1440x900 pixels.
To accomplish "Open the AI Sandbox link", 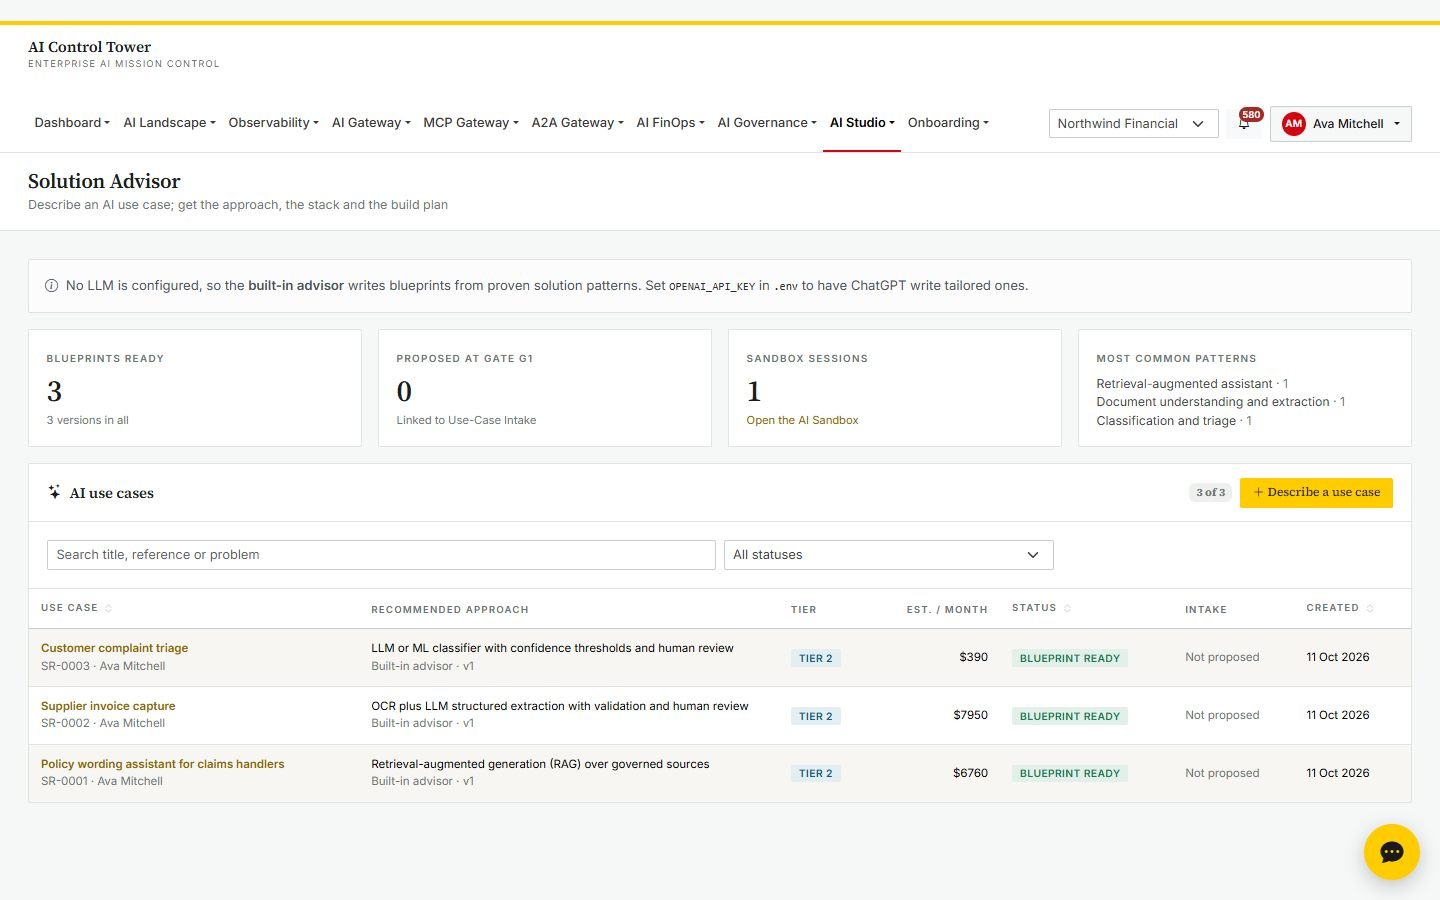I will click(802, 420).
